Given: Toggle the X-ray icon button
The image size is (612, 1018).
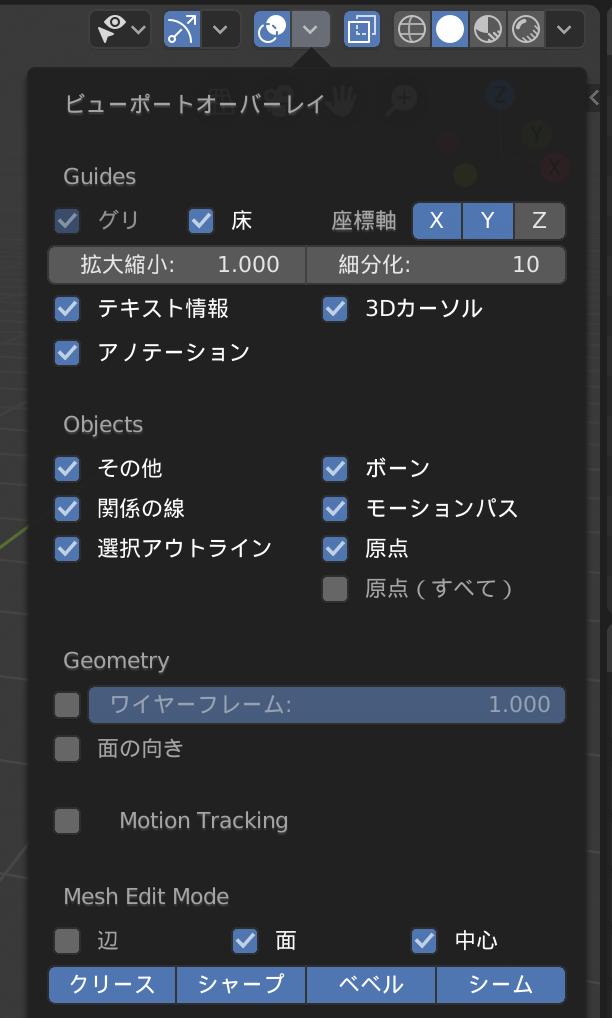Looking at the screenshot, I should (x=362, y=29).
